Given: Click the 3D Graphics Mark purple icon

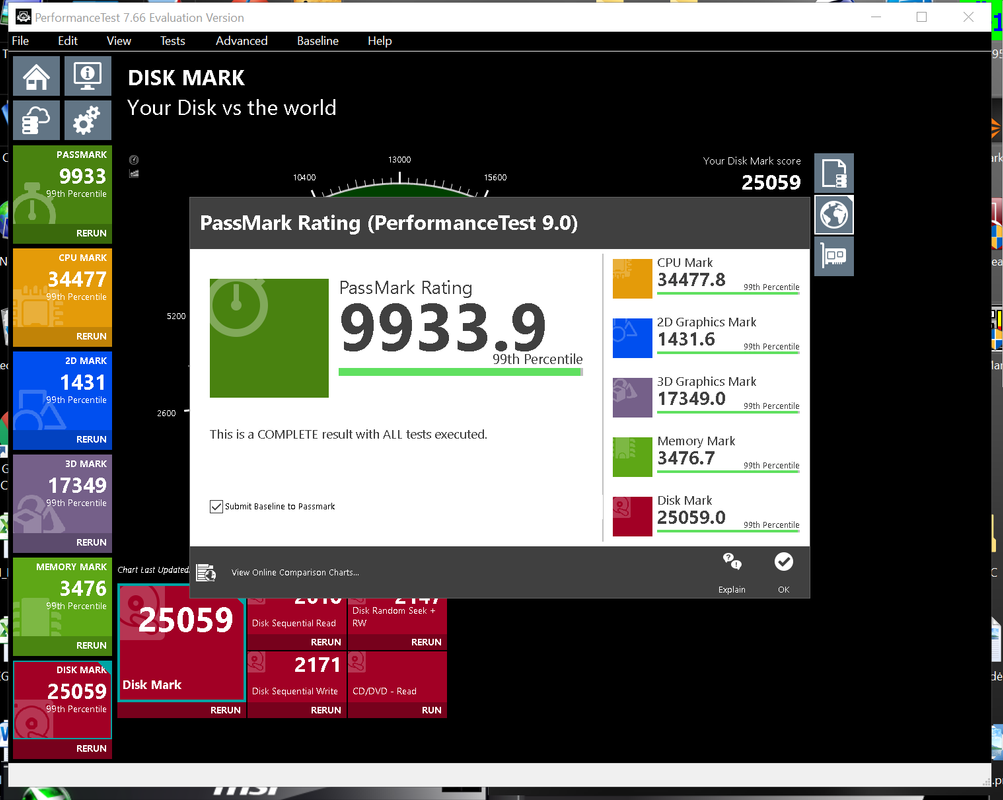Looking at the screenshot, I should [632, 397].
